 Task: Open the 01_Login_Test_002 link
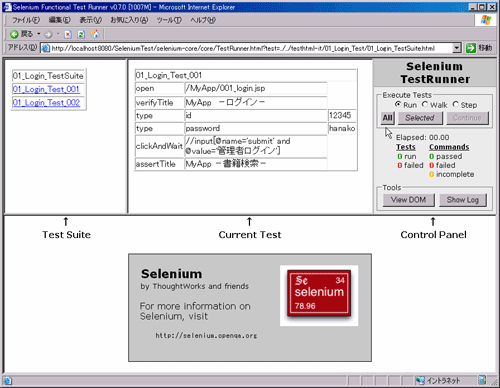[46, 103]
